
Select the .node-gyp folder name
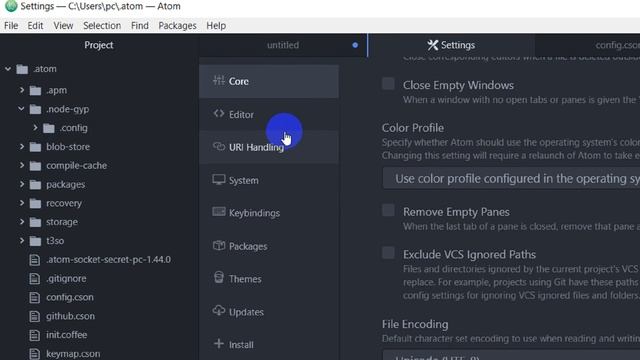pyautogui.click(x=67, y=109)
